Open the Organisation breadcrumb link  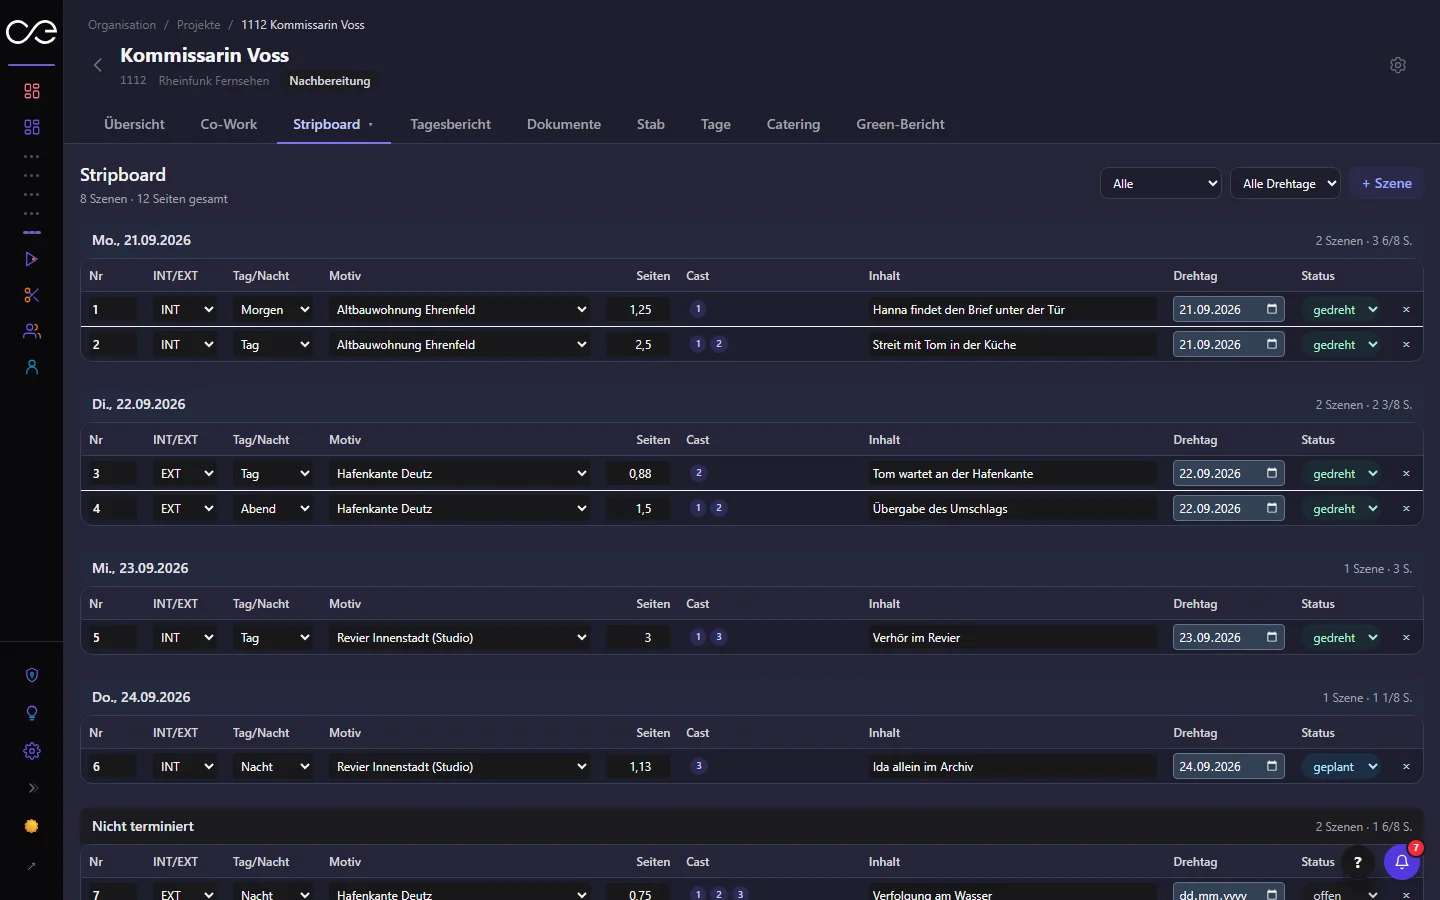[122, 25]
